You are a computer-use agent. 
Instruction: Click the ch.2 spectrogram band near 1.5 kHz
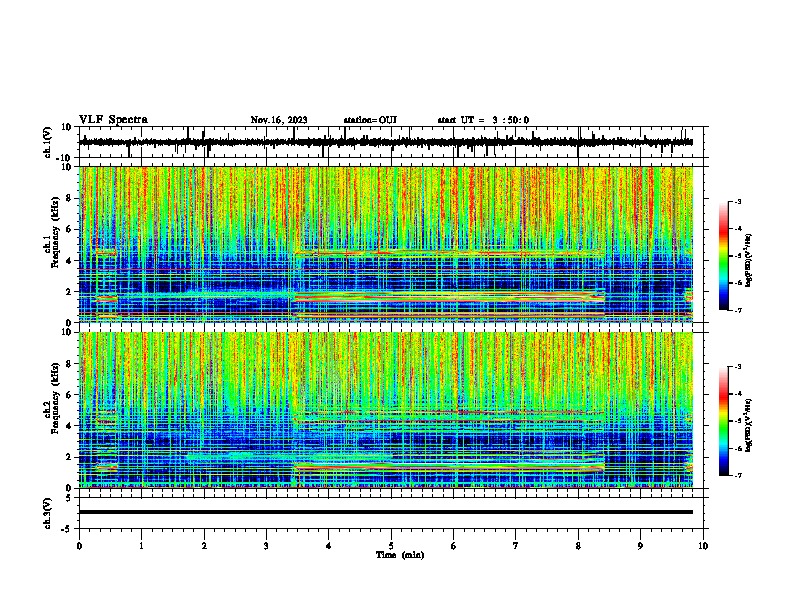pyautogui.click(x=450, y=466)
